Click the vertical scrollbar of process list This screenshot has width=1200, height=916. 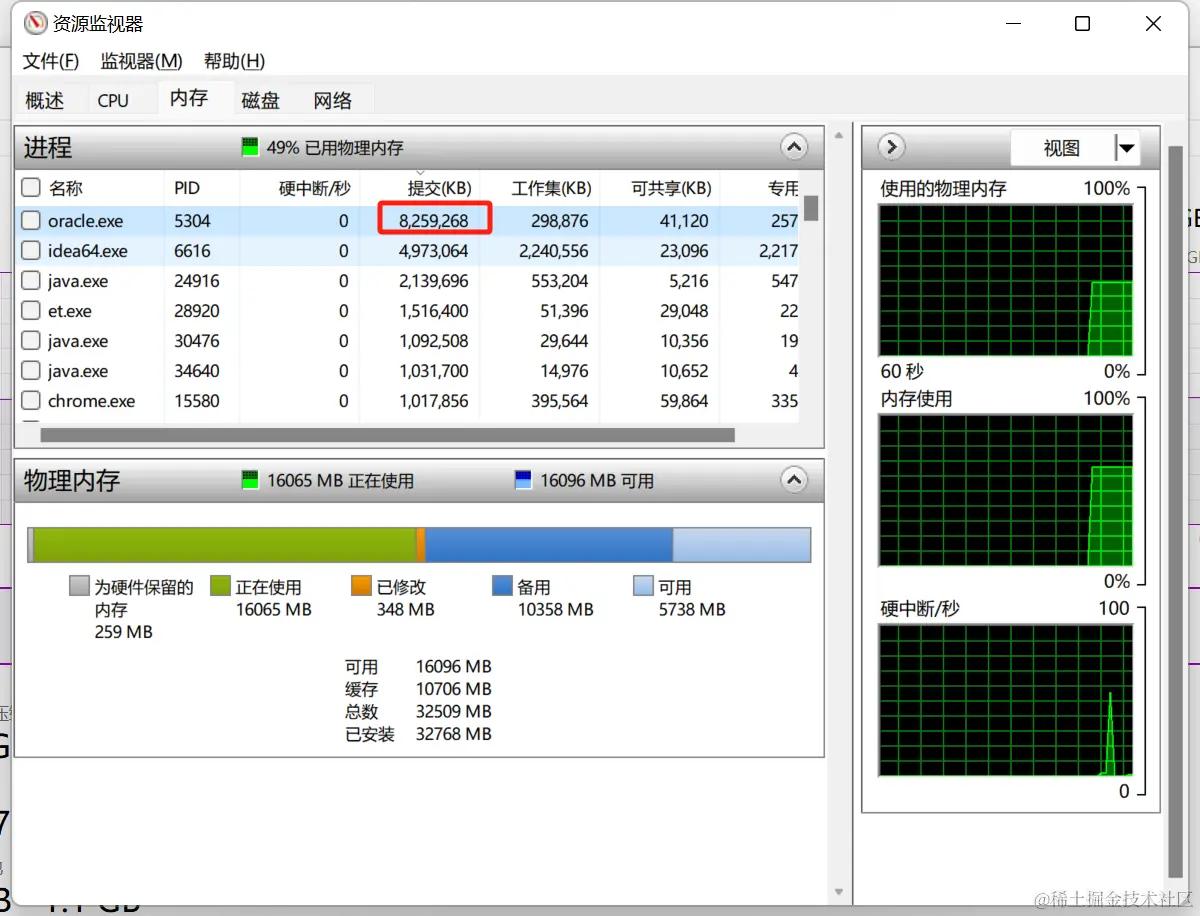811,207
